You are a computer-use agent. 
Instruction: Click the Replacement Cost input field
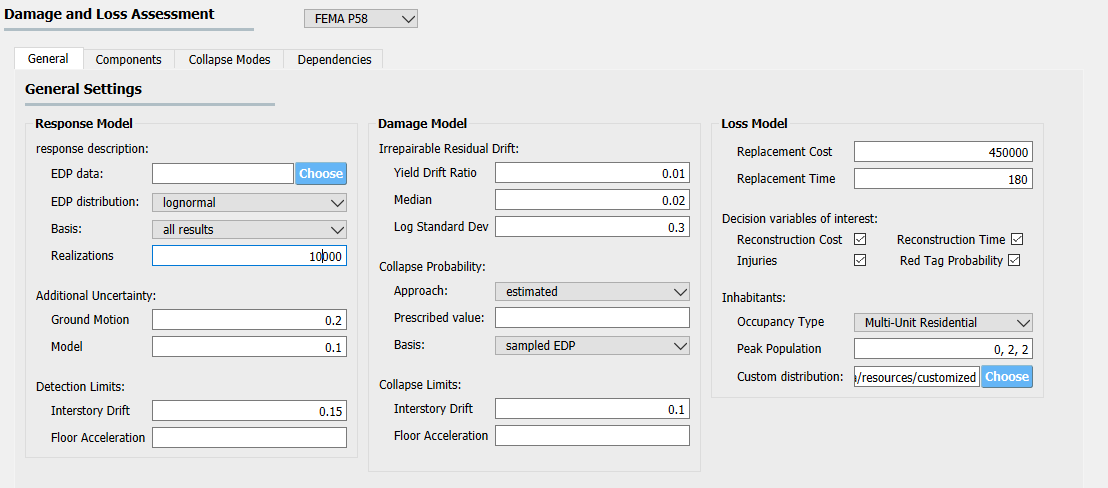tap(943, 152)
